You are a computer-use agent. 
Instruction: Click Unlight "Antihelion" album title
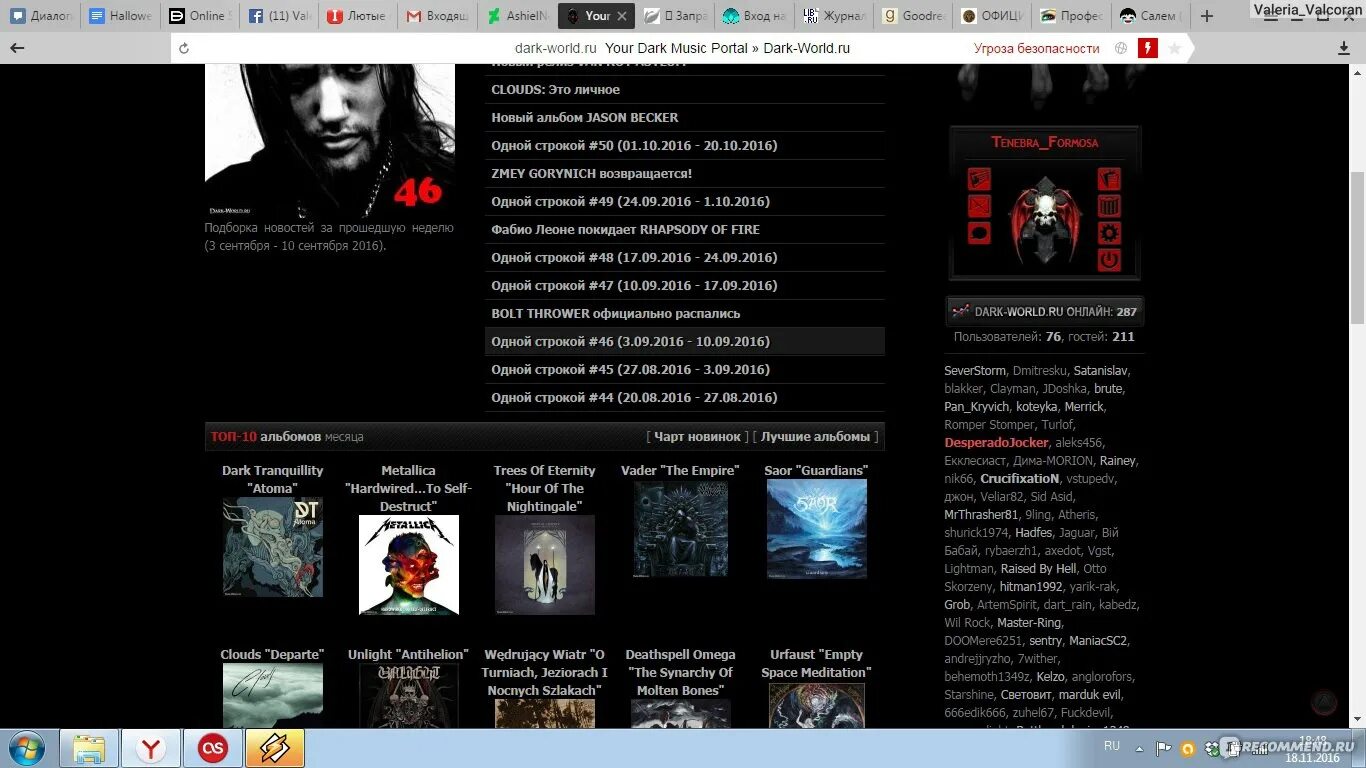tap(408, 654)
